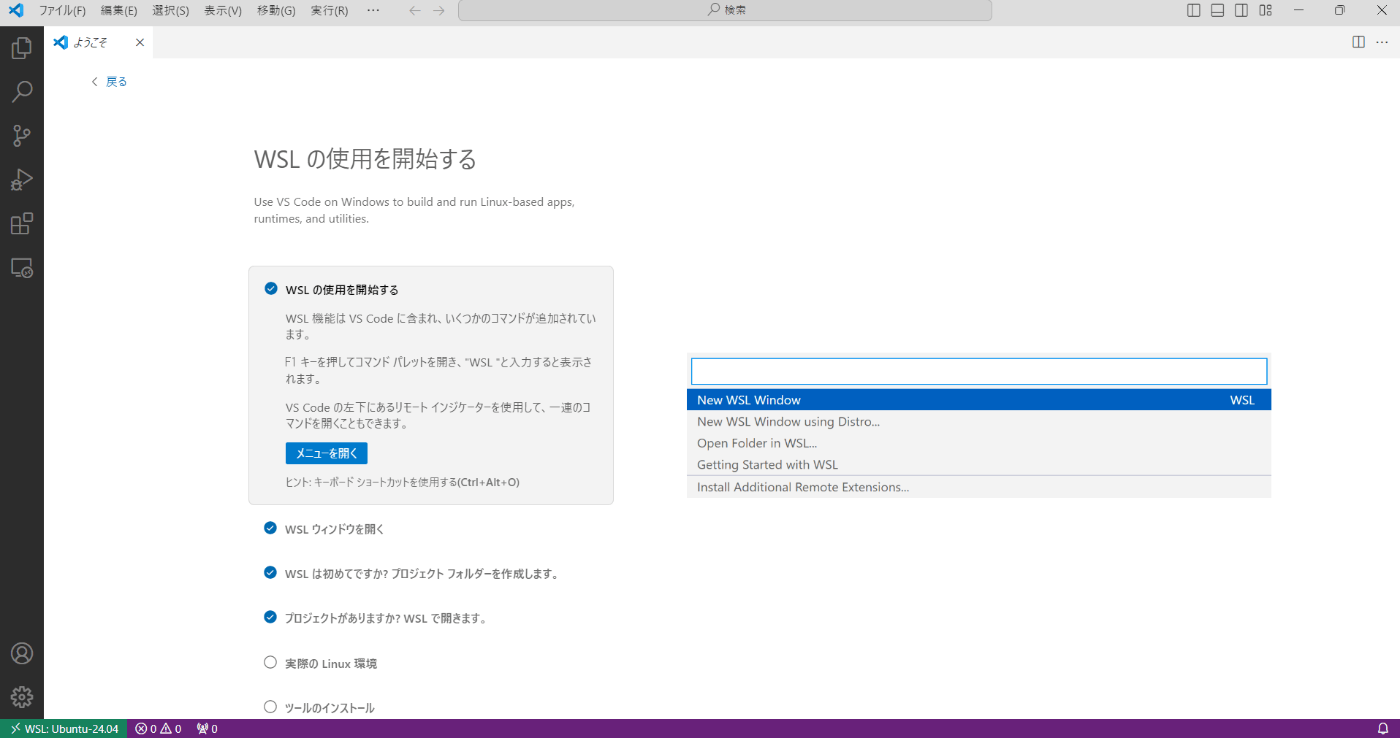The image size is (1400, 738).
Task: Toggle the primary side bar layout icon
Action: click(x=1194, y=10)
